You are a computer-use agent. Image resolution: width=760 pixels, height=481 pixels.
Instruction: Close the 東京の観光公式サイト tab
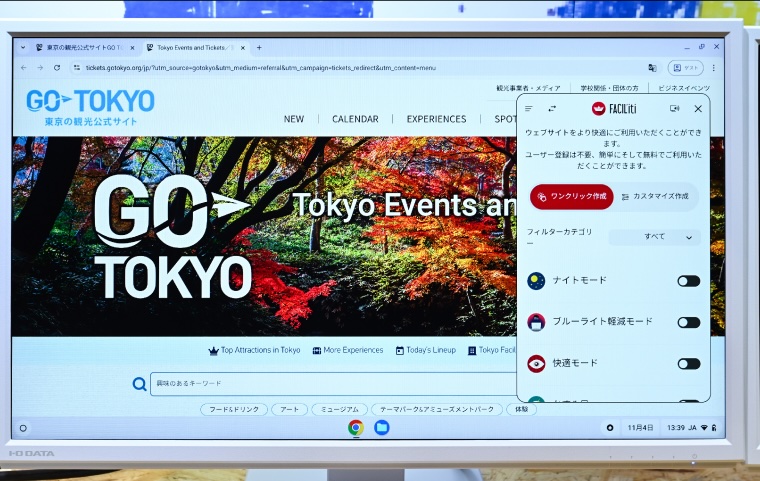point(132,48)
